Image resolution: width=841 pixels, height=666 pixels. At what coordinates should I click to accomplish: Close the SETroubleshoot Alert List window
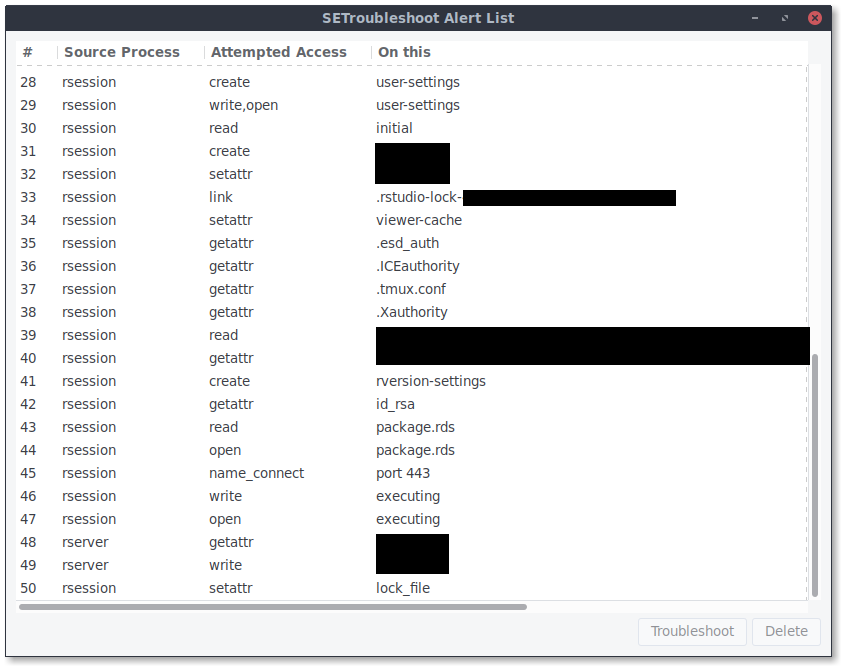coord(815,18)
